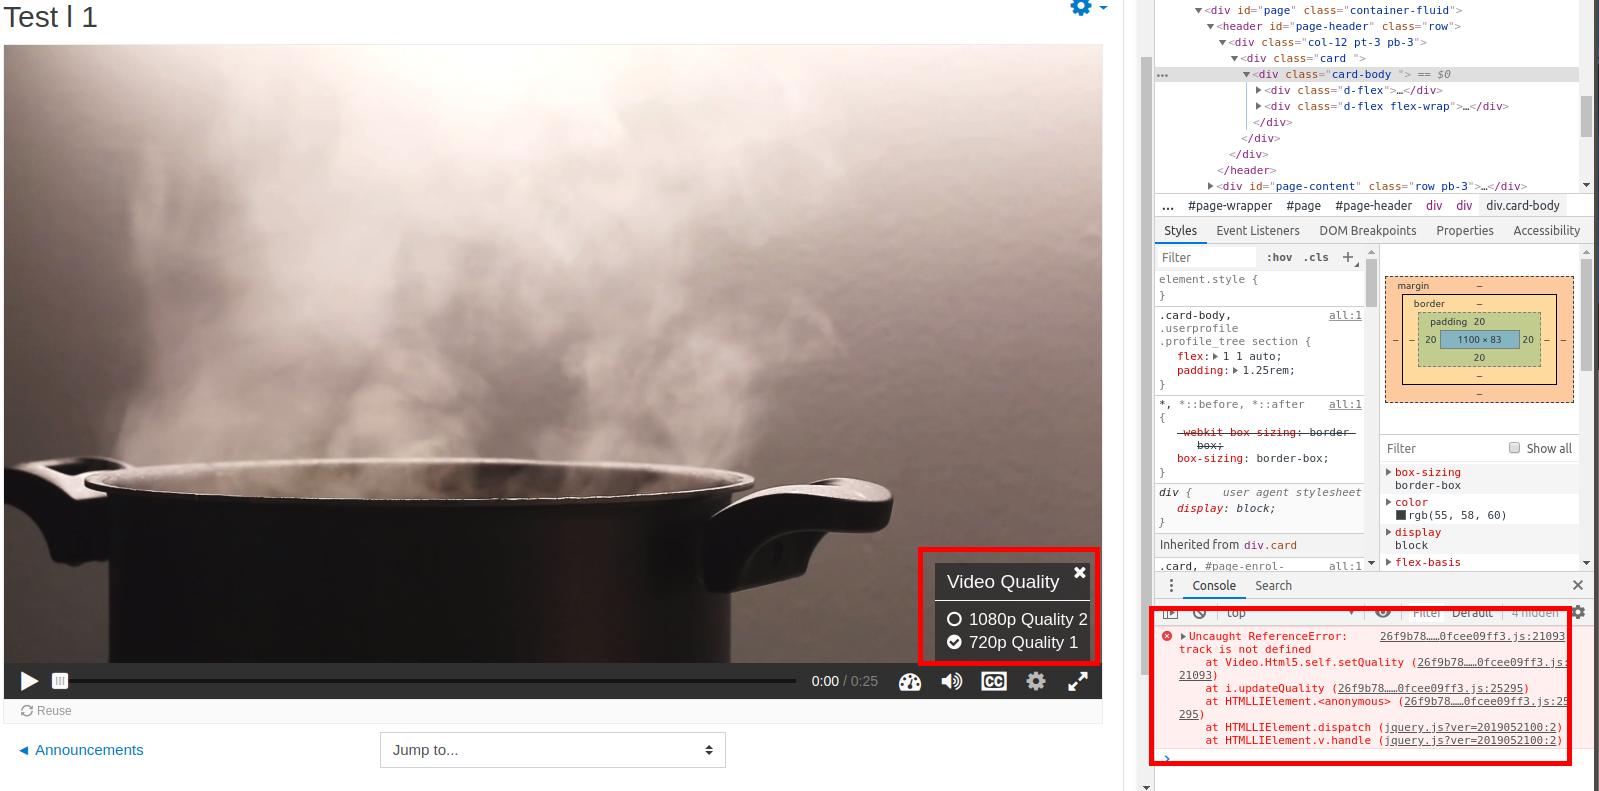
Task: Click the rgb(55, 58, 60) color swatch
Action: (x=1402, y=516)
